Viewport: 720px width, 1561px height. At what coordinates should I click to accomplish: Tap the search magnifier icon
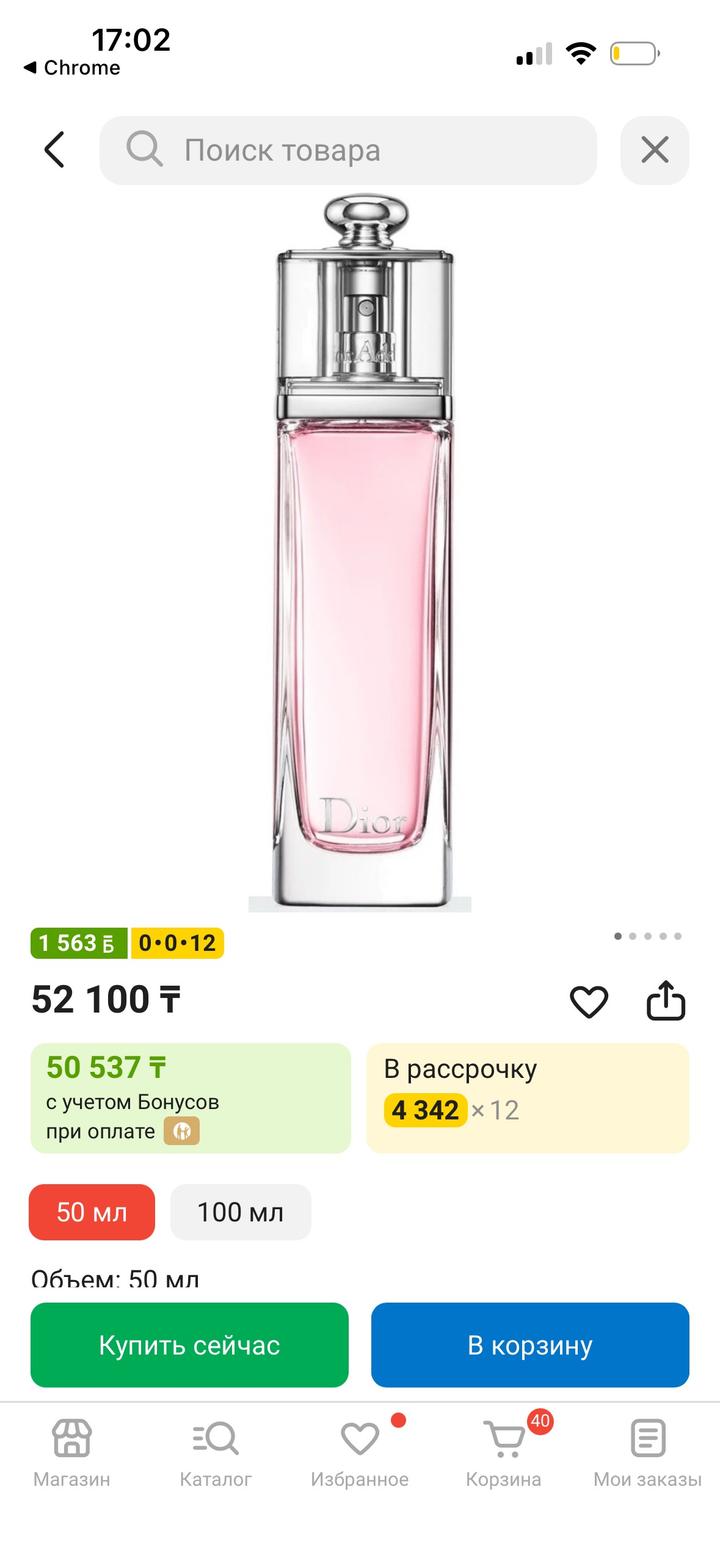pyautogui.click(x=144, y=150)
